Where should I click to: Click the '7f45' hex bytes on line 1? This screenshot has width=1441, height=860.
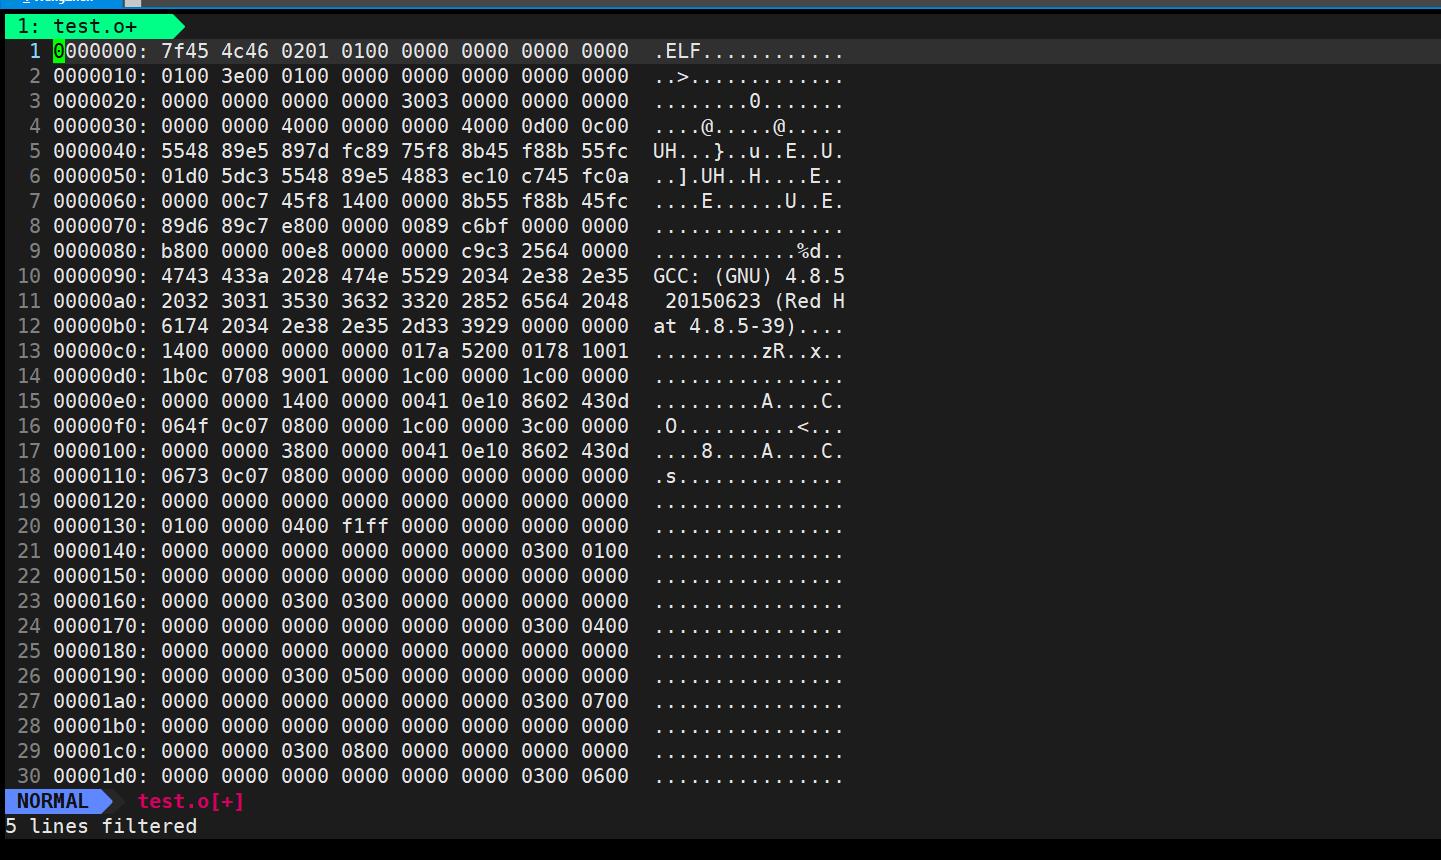[x=185, y=51]
